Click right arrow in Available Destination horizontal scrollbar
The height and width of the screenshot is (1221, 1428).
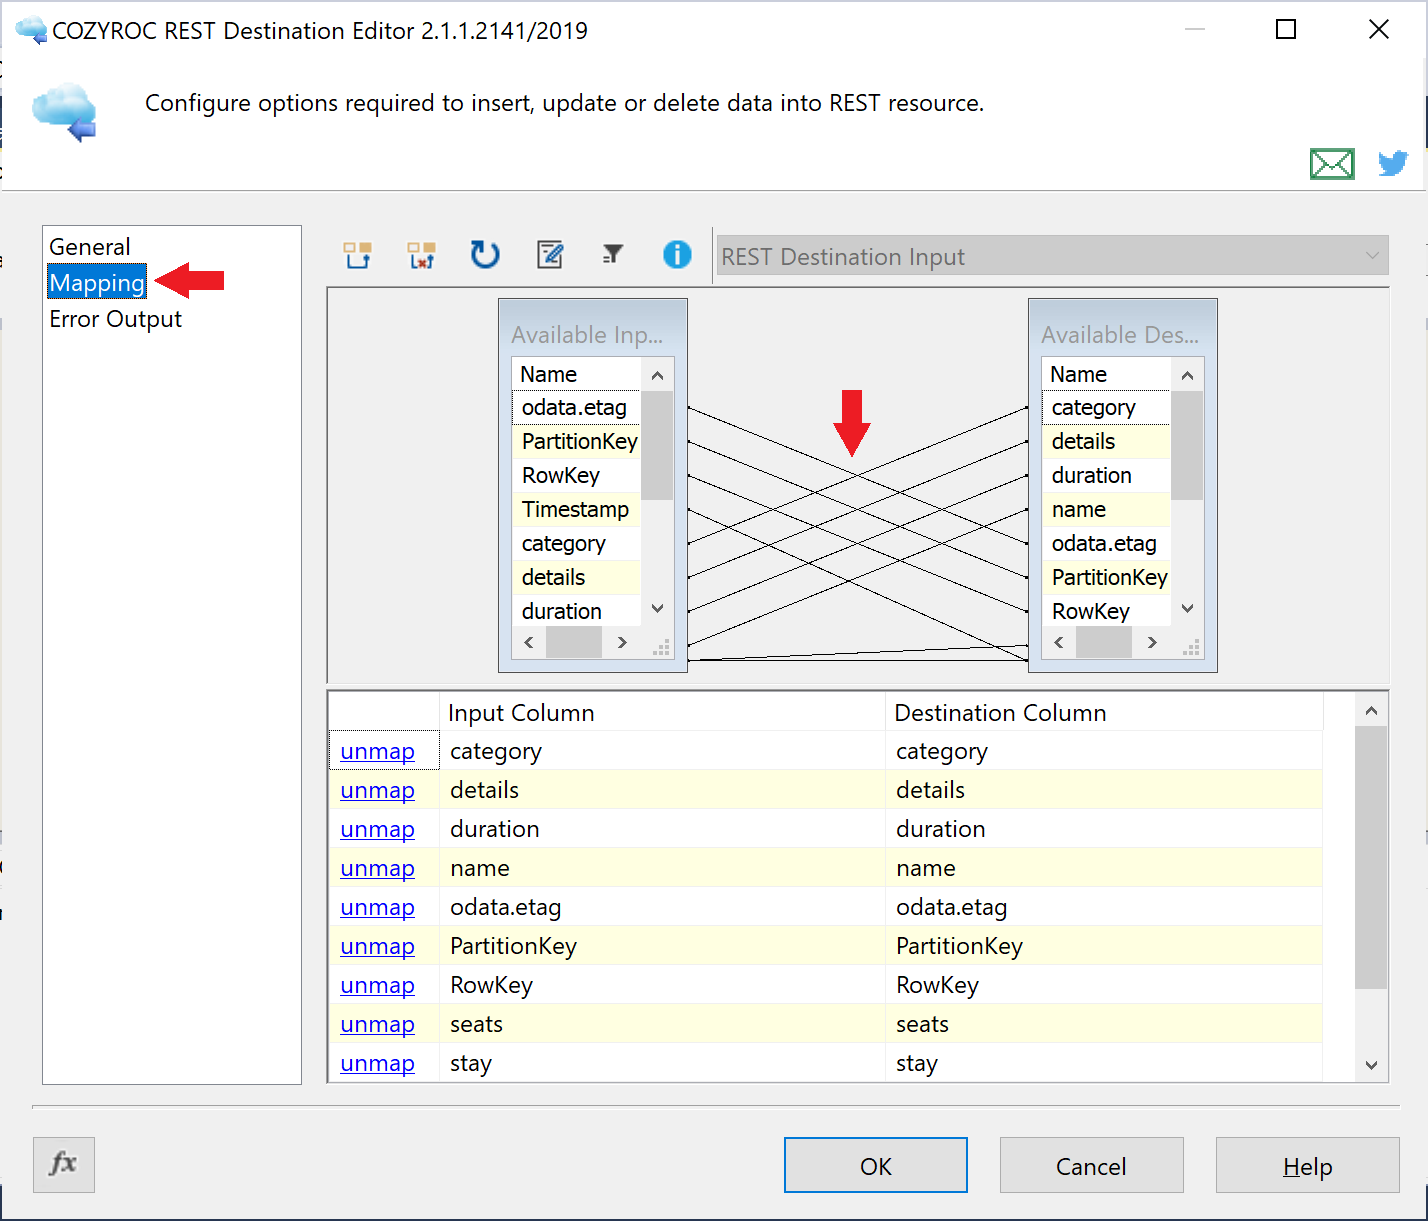[1152, 642]
